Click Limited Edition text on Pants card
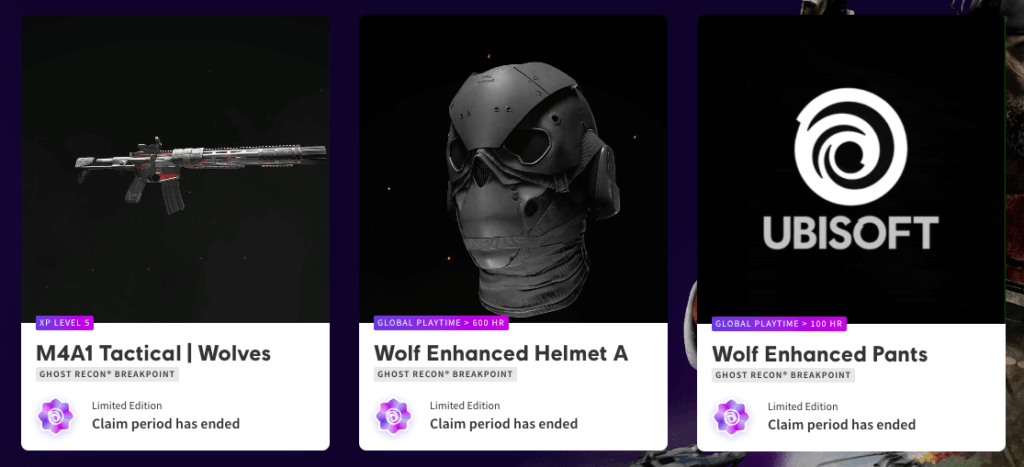This screenshot has height=467, width=1024. 803,406
